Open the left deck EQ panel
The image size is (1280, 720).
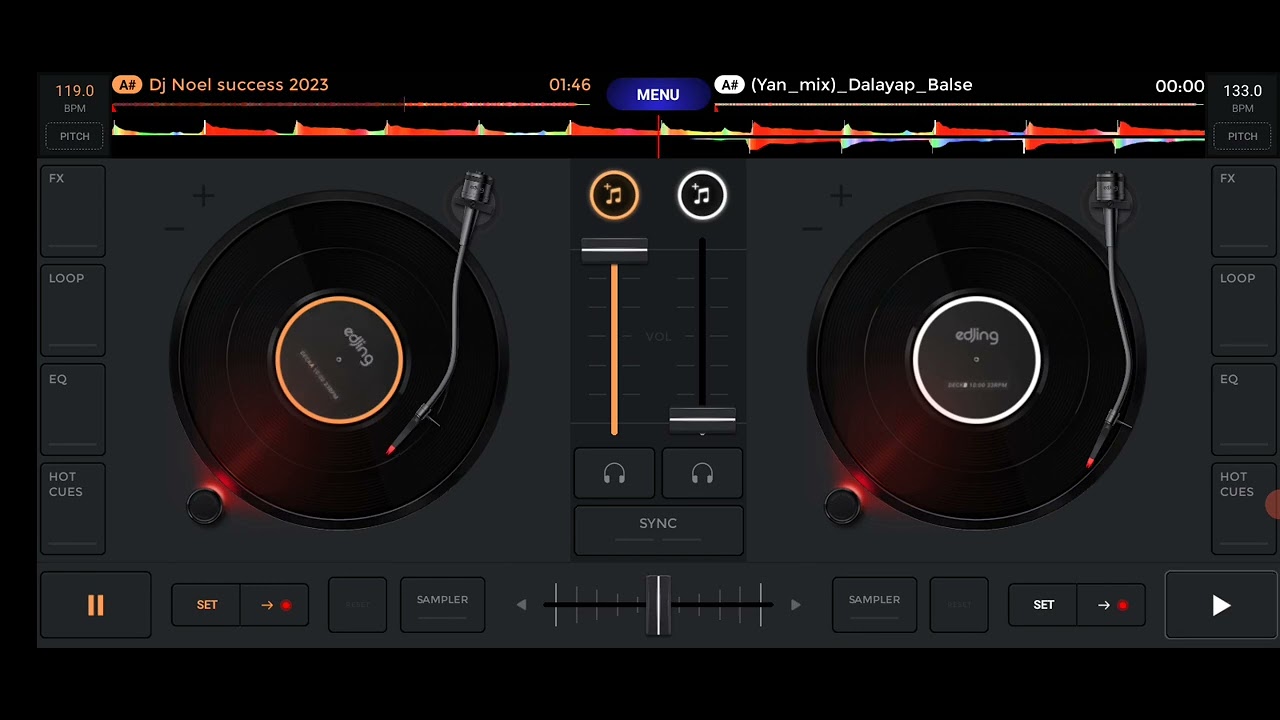coord(73,411)
